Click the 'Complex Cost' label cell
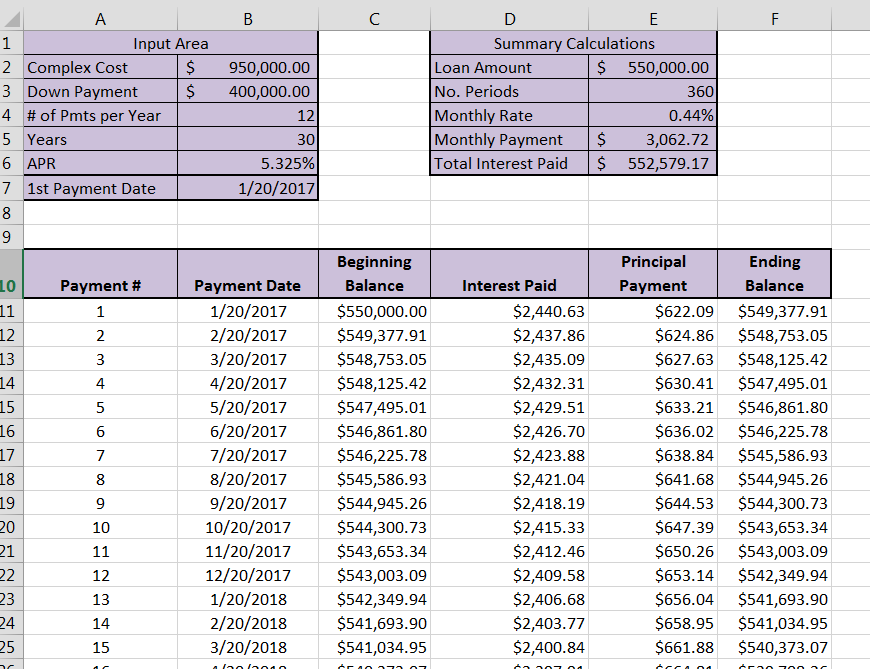870x669 pixels. tap(100, 67)
